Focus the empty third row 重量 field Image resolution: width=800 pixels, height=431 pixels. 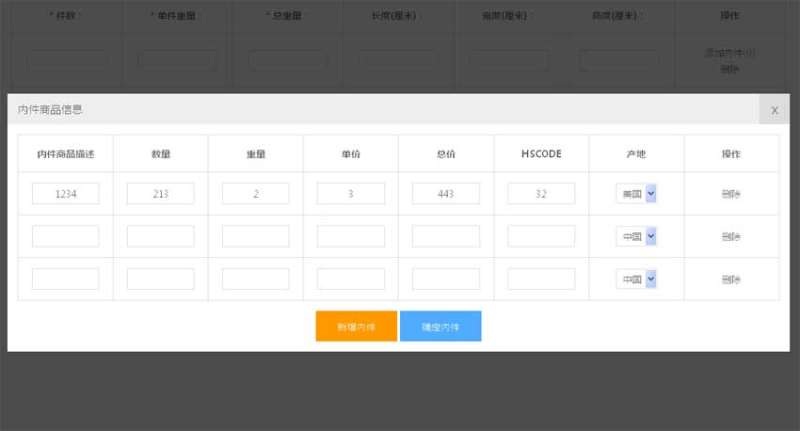pos(255,279)
